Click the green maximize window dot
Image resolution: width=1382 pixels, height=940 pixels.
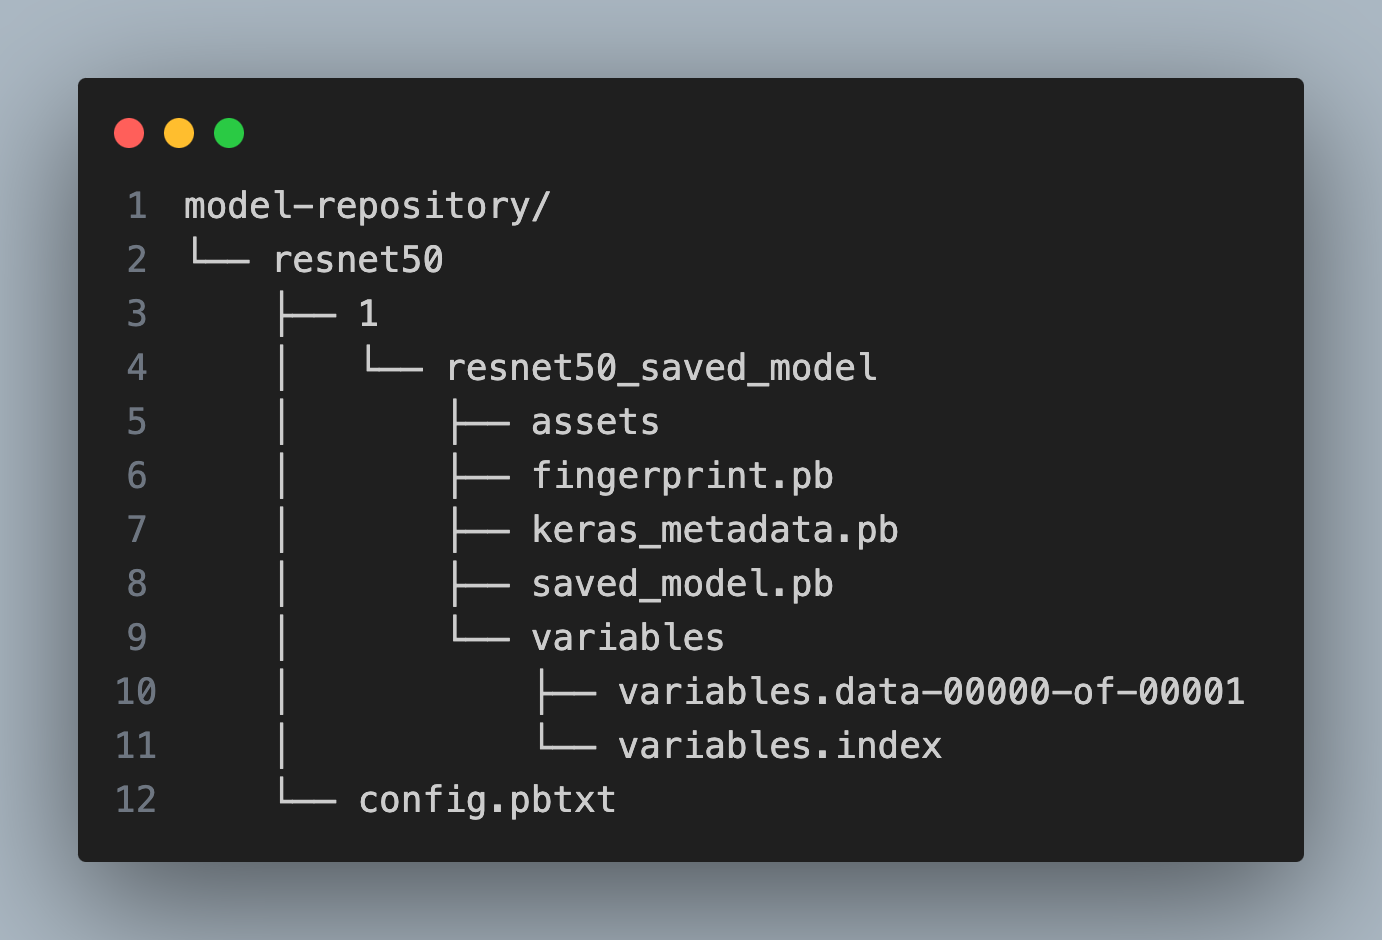[x=229, y=133]
